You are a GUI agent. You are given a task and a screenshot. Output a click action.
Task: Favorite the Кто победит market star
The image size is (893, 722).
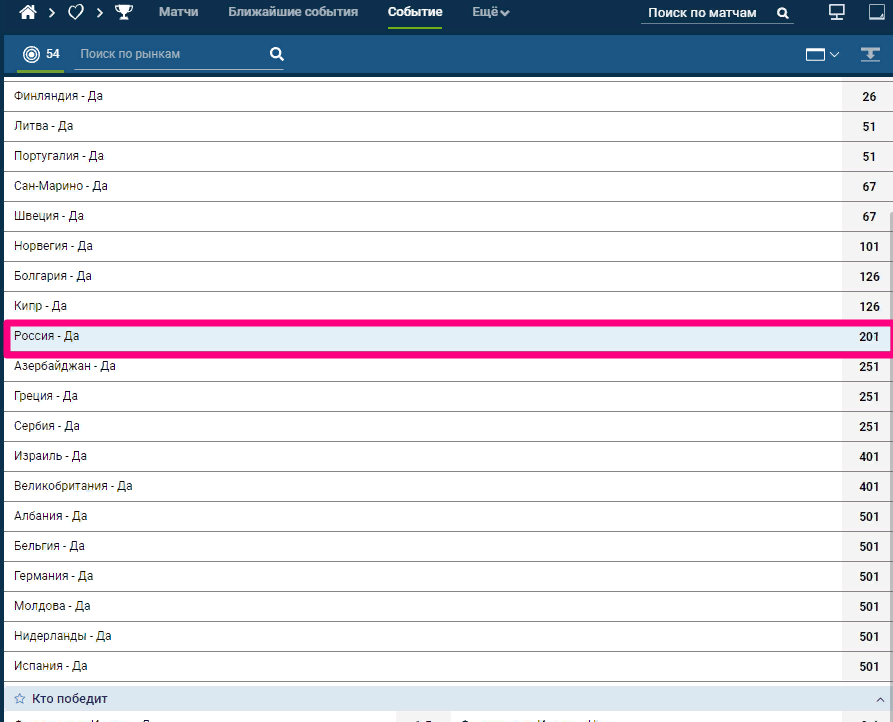point(19,699)
